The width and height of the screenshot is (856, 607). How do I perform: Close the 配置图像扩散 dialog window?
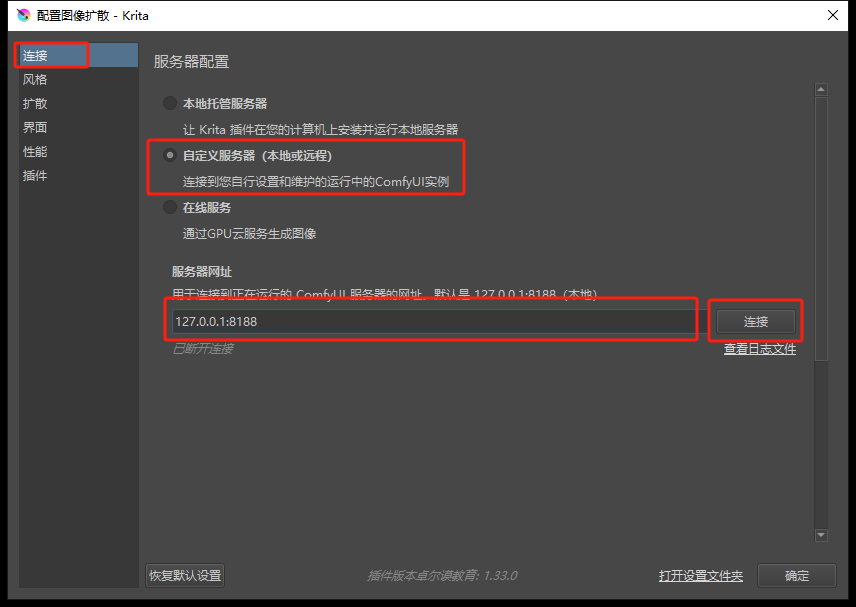click(x=831, y=15)
